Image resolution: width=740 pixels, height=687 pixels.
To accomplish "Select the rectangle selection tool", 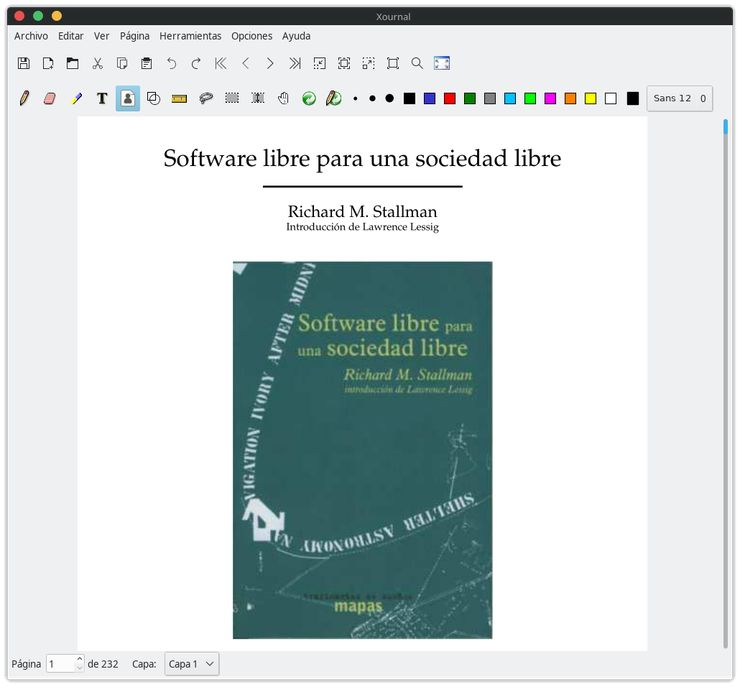I will (x=232, y=98).
